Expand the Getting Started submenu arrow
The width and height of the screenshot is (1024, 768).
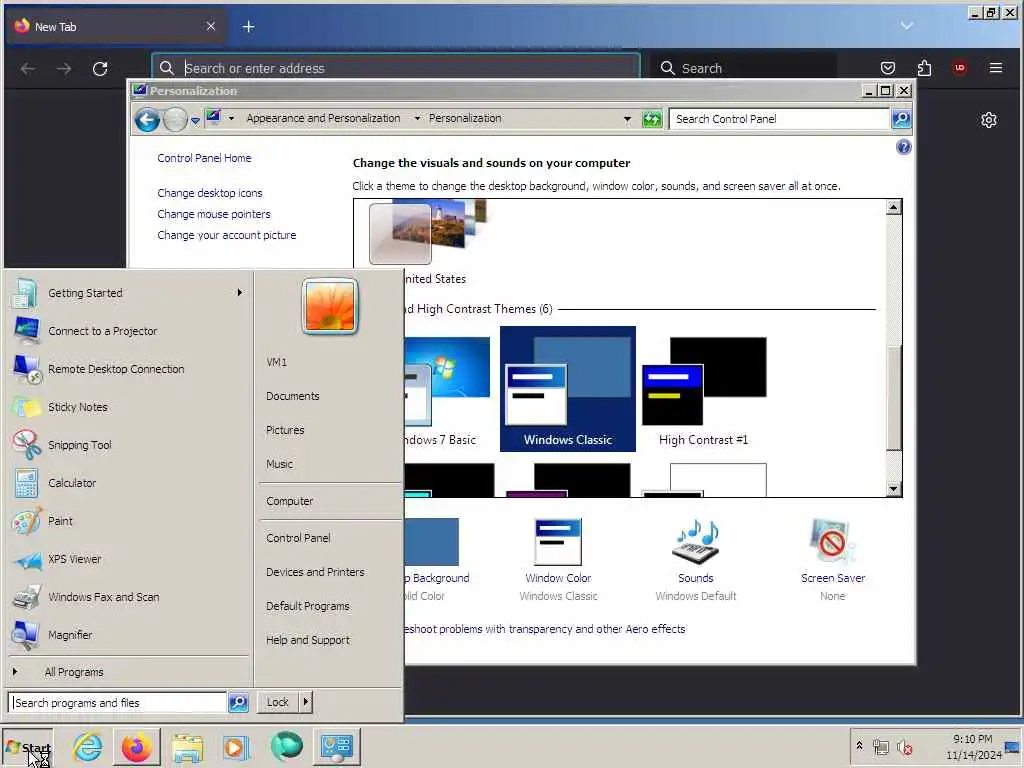pos(240,293)
